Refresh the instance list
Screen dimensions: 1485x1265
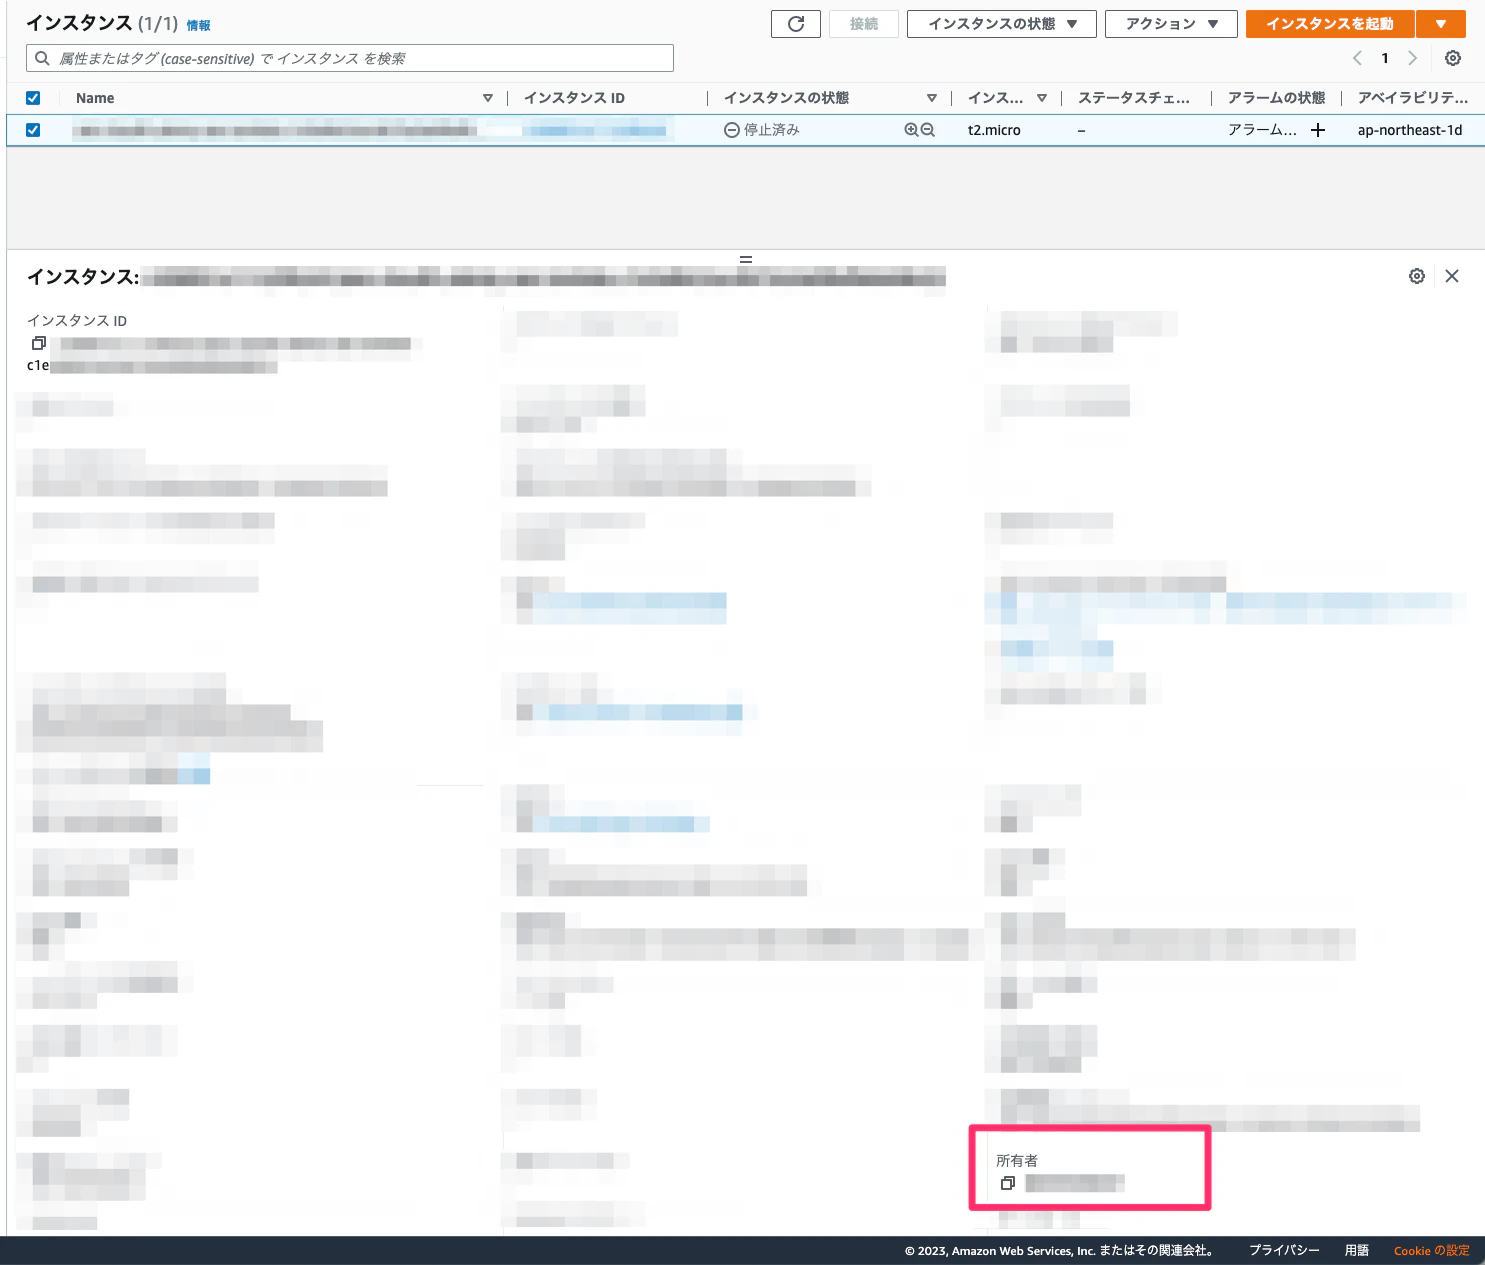795,23
